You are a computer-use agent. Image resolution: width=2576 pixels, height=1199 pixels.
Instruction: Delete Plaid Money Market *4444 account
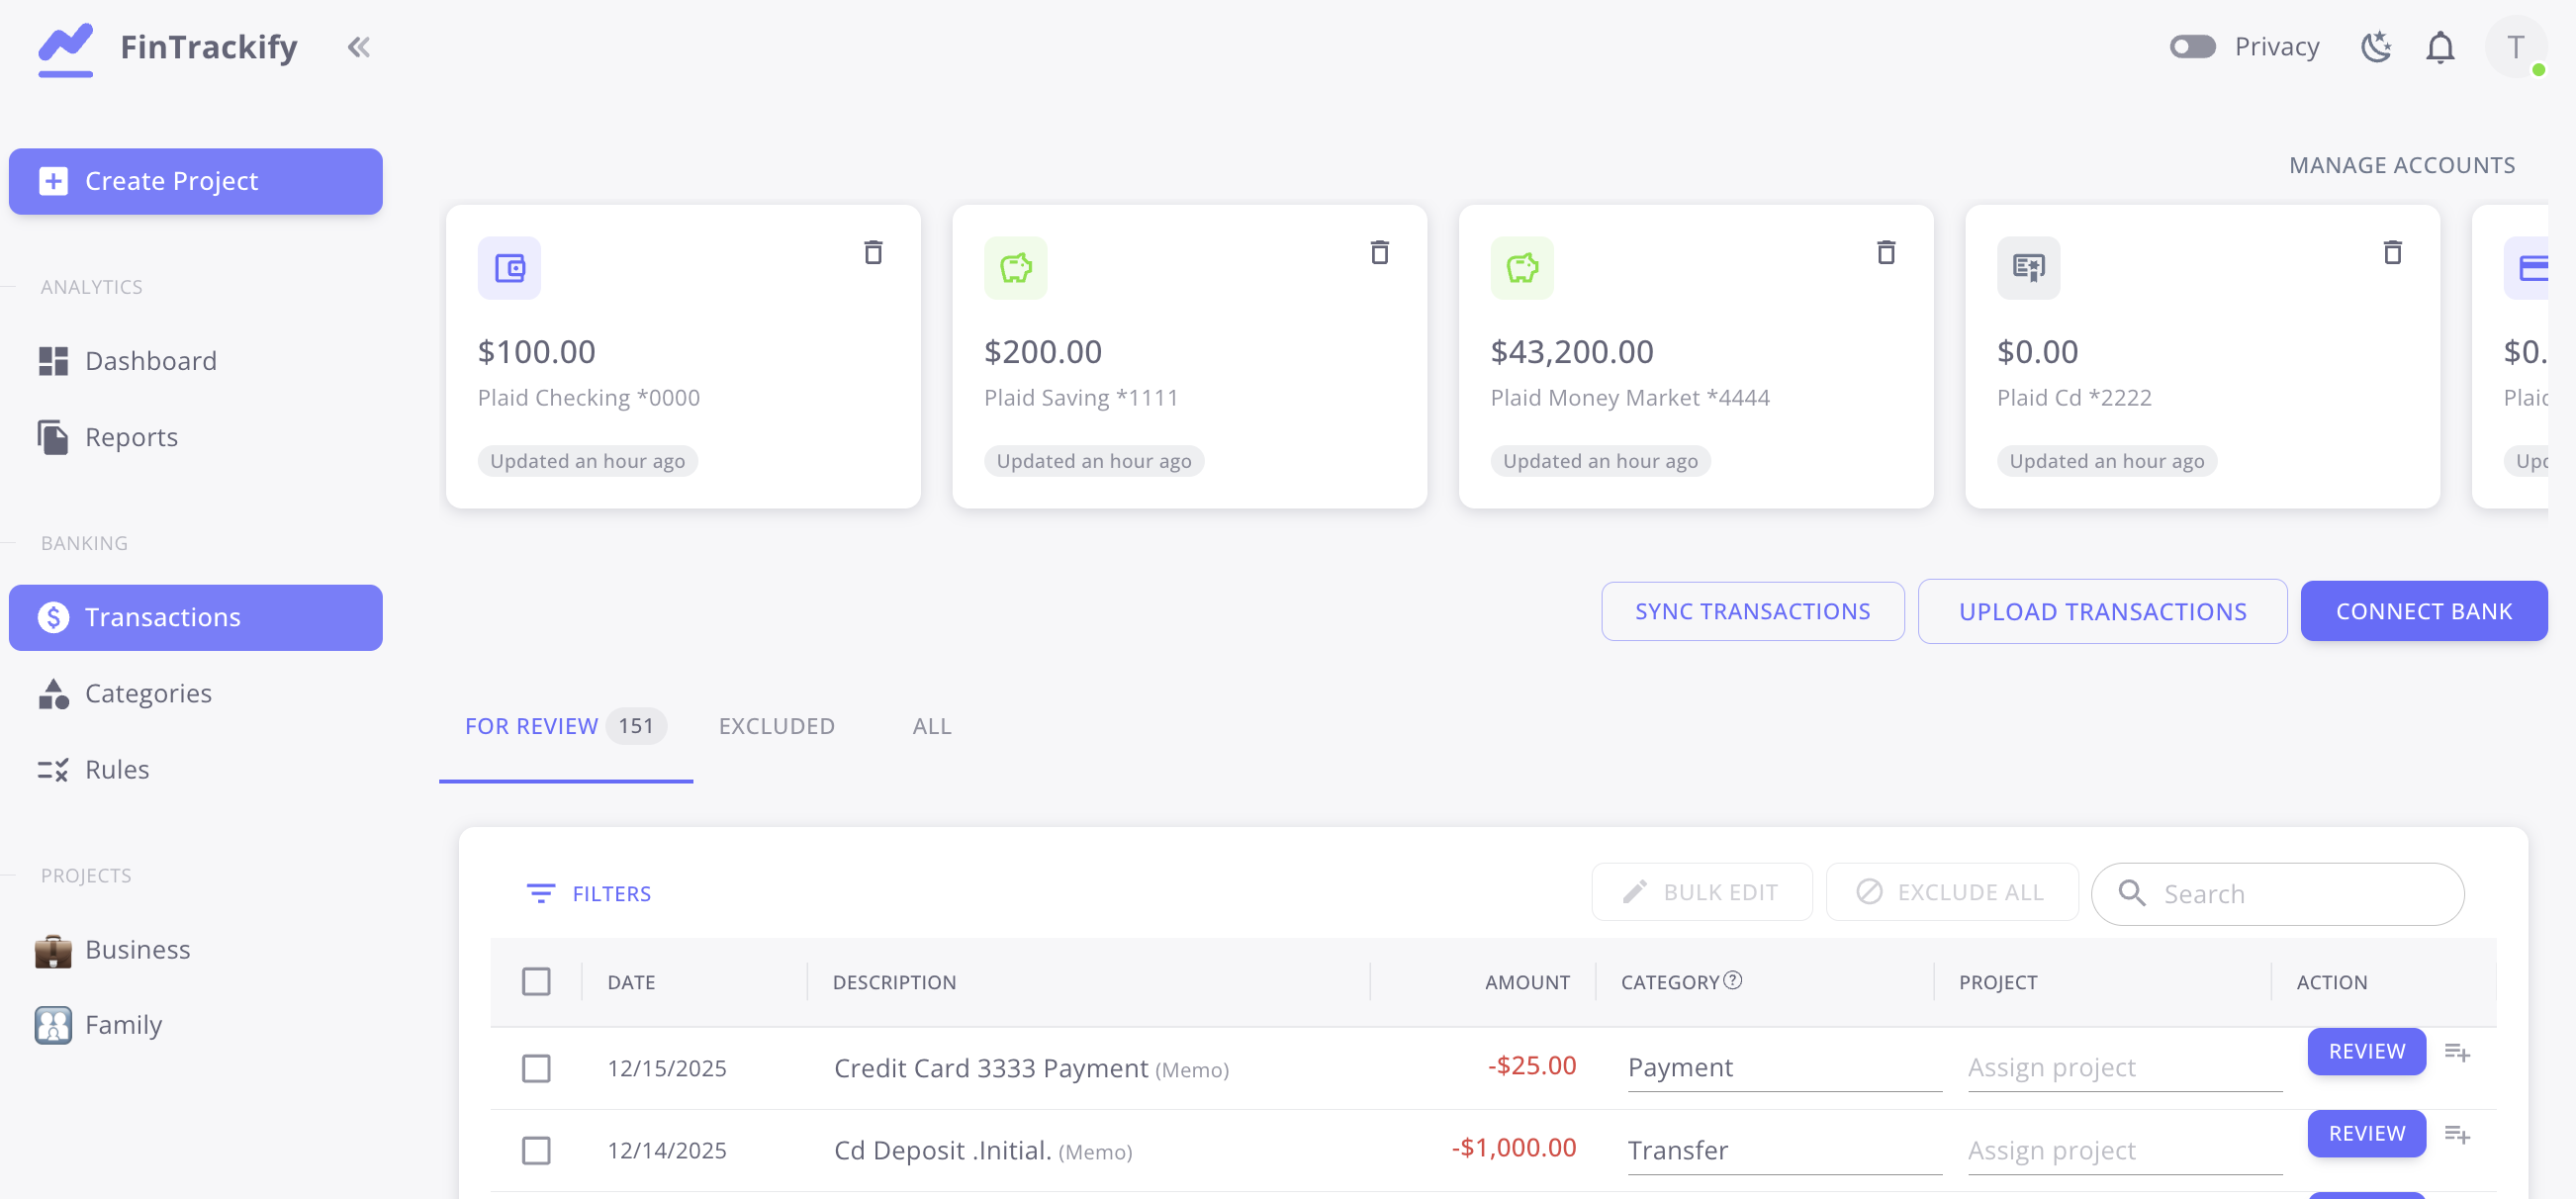(x=1886, y=253)
